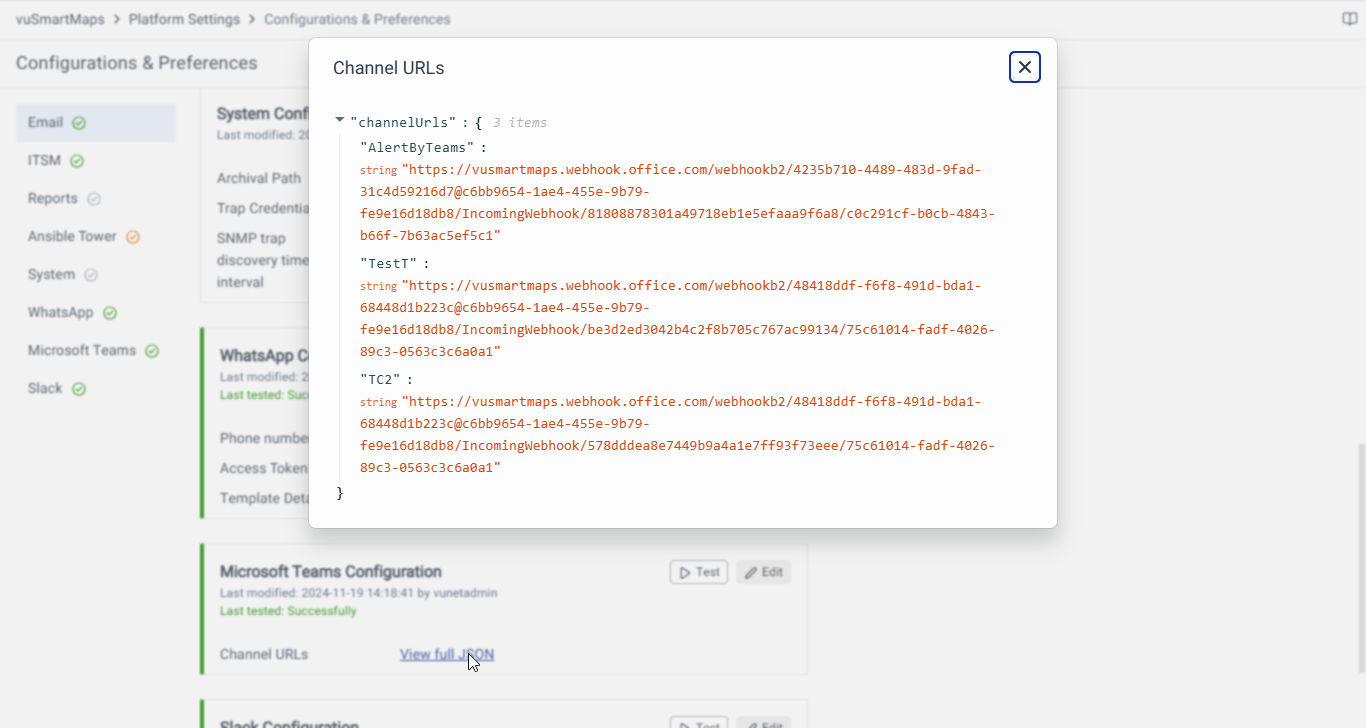This screenshot has height=728, width=1366.
Task: Select Ansible Tower in sidebar
Action: [x=72, y=236]
